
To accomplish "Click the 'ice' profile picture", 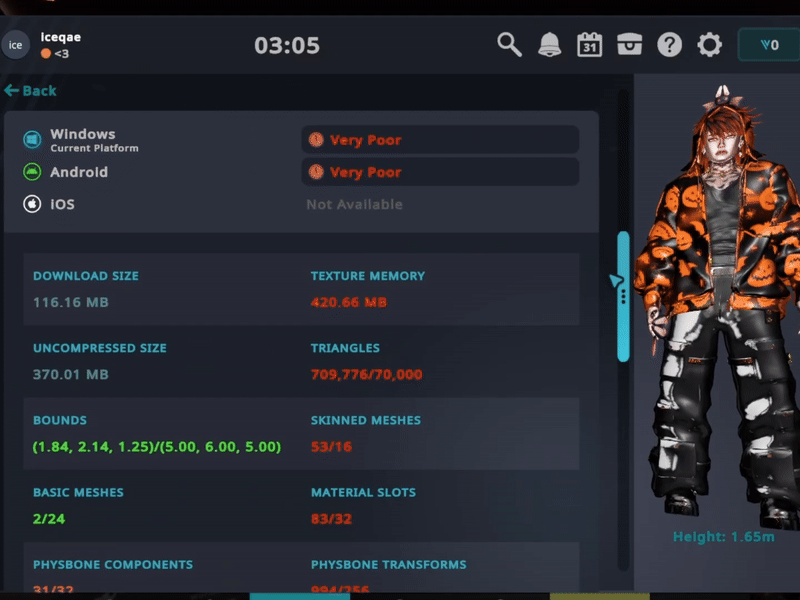I will (16, 45).
